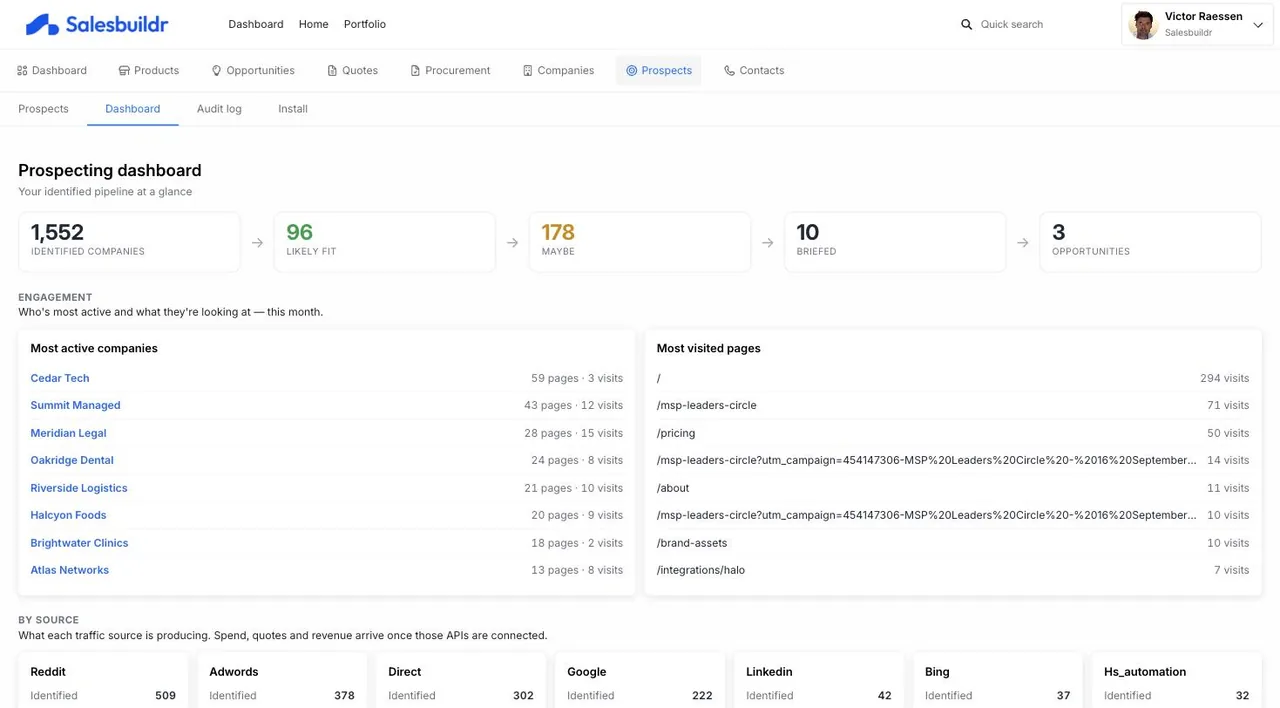Screen dimensions: 1280x708
Task: Click the /msp-leaders-circle page row with 71 visits
Action: [953, 405]
